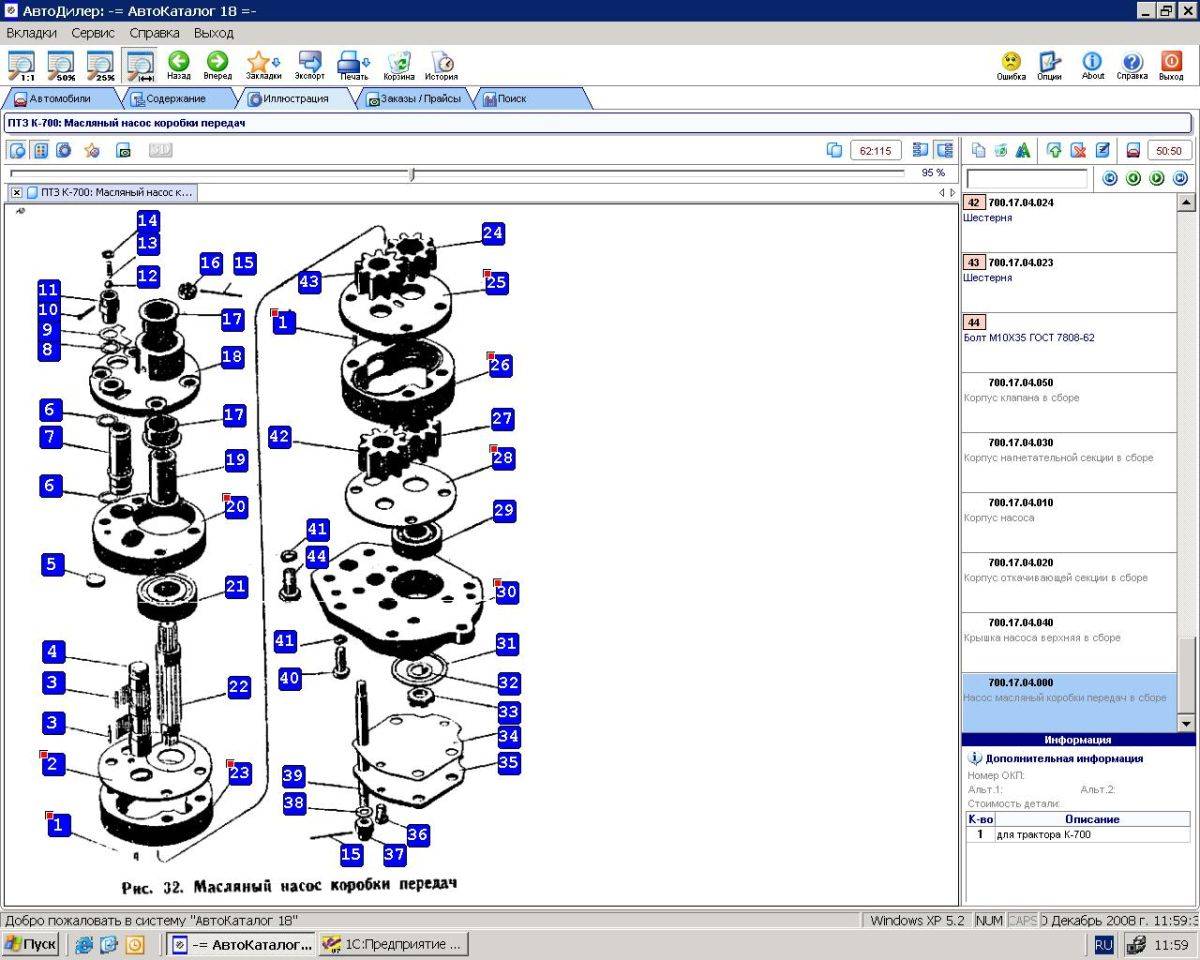Select Крышка насоса верхняя в сборе row
Image resolution: width=1200 pixels, height=960 pixels.
(x=1070, y=643)
